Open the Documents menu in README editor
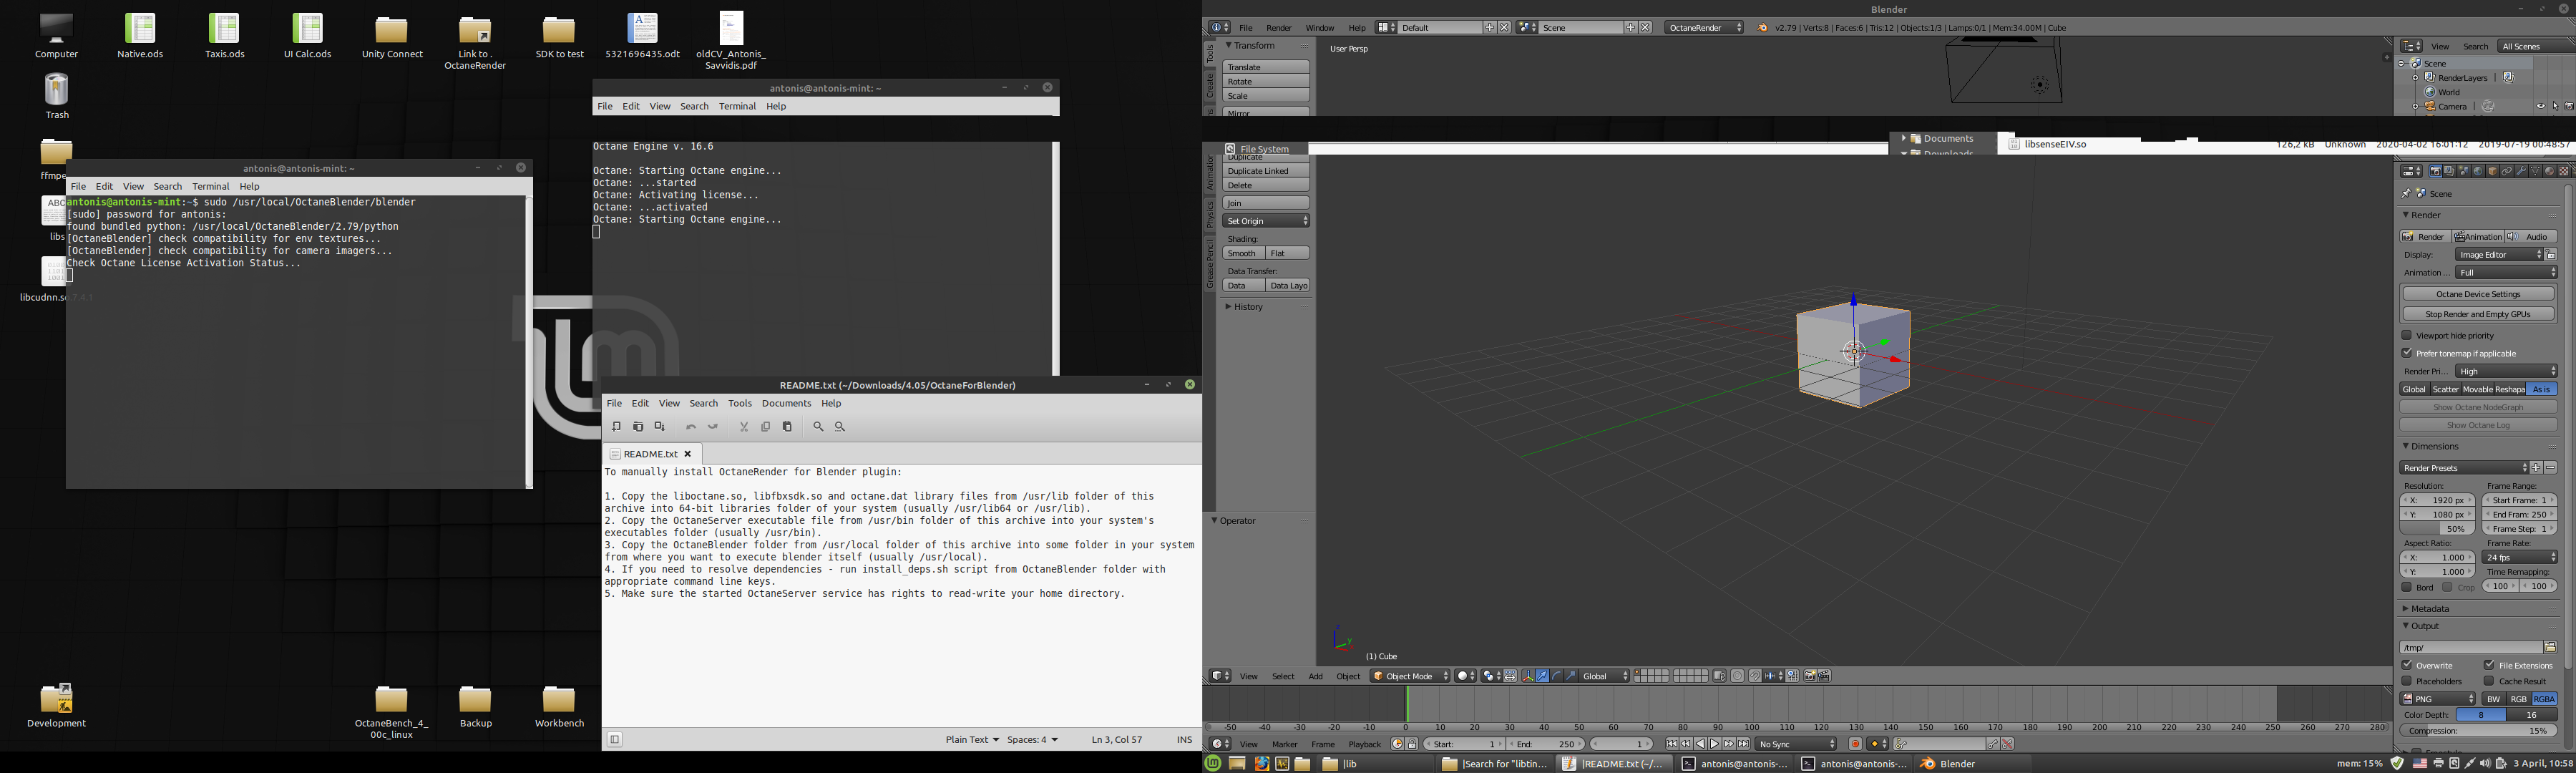This screenshot has height=773, width=2576. (786, 403)
